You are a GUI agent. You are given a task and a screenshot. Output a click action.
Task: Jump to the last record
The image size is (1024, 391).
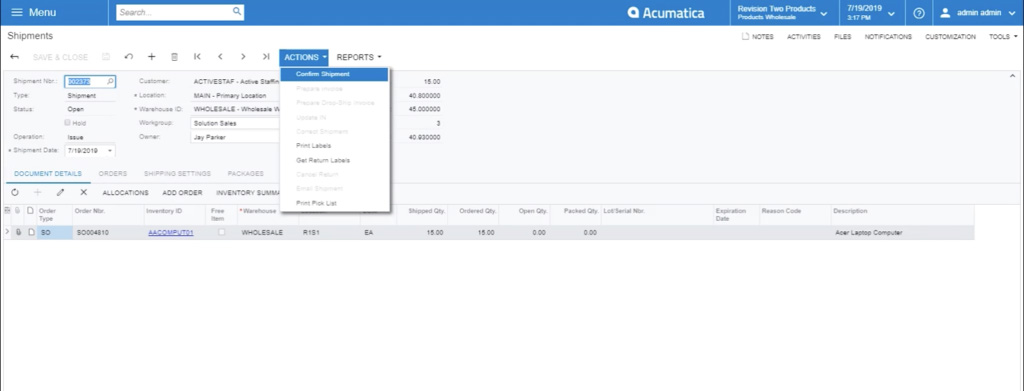[266, 57]
